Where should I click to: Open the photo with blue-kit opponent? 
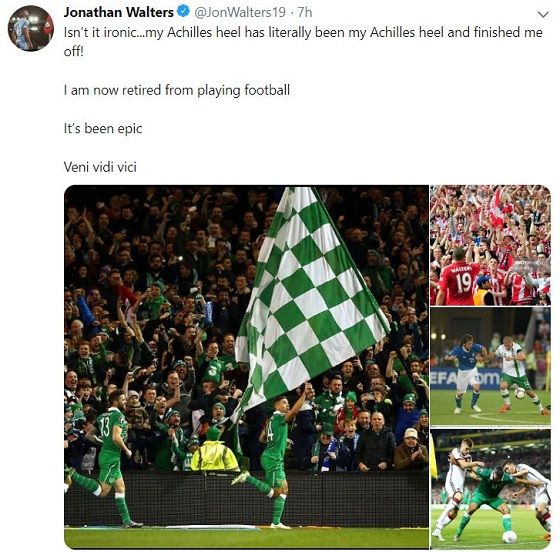tap(490, 367)
